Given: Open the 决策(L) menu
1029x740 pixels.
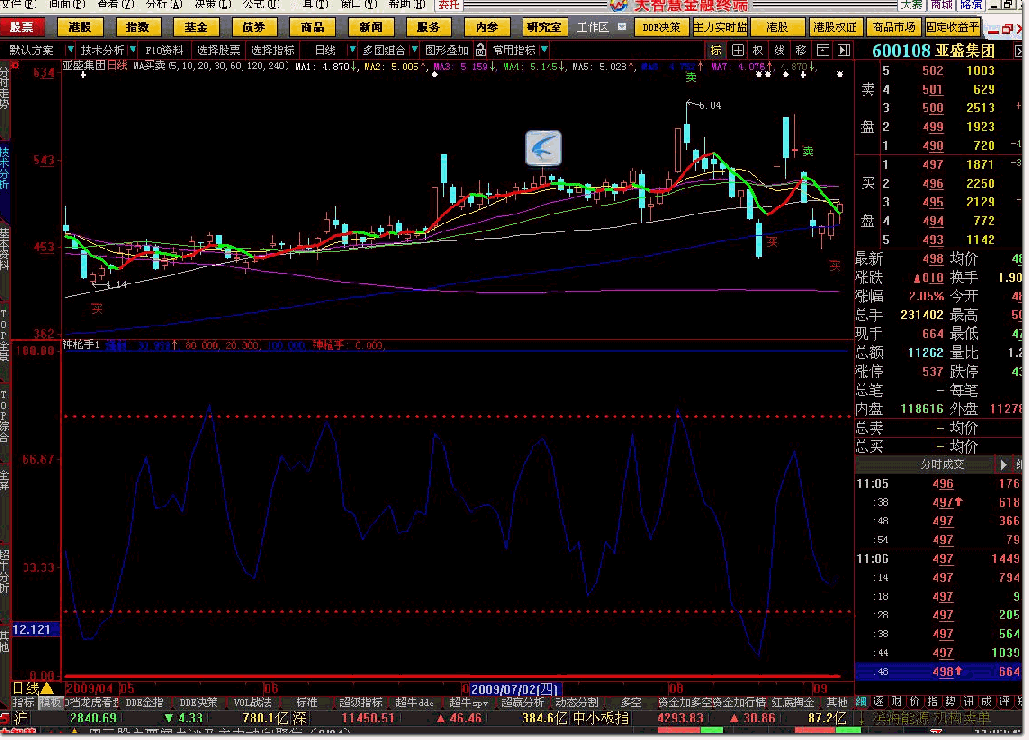Looking at the screenshot, I should [x=213, y=5].
